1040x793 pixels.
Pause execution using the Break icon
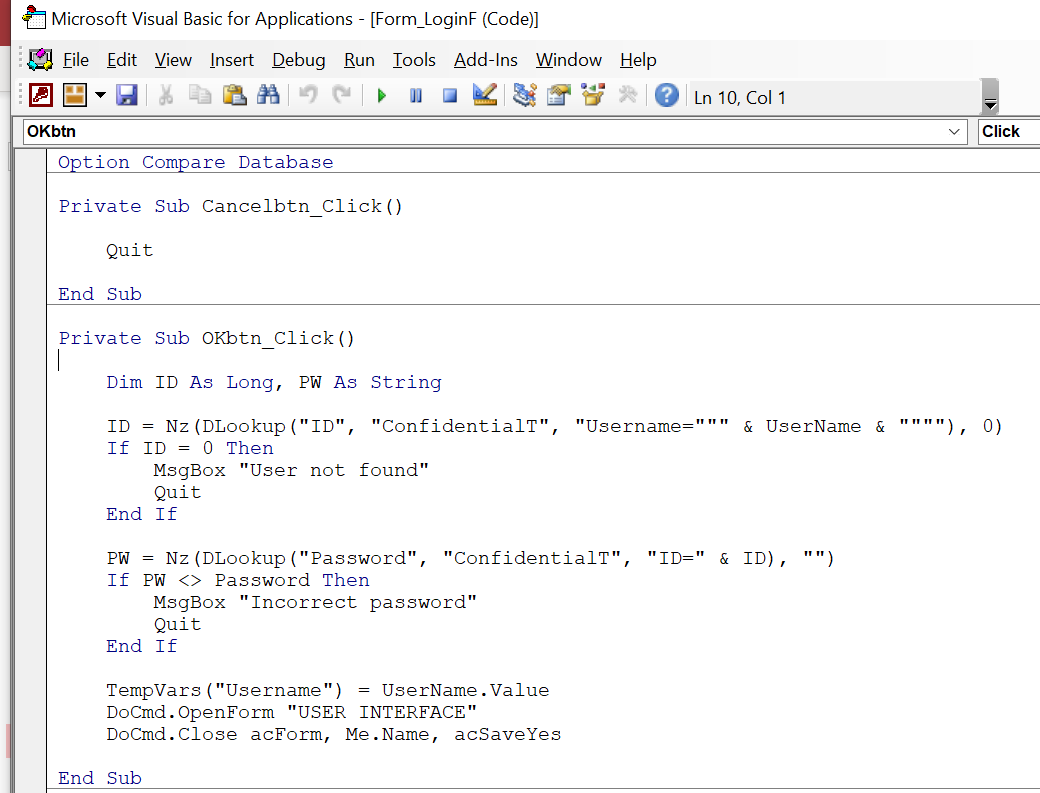(x=415, y=95)
